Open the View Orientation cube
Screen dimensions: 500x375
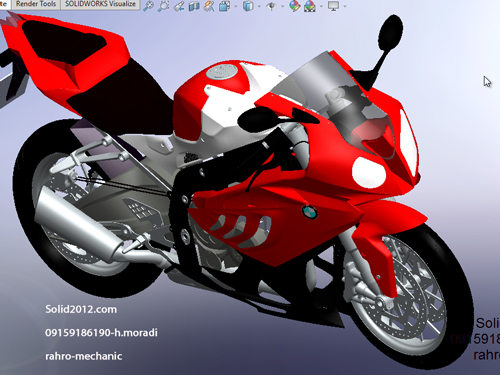click(225, 6)
